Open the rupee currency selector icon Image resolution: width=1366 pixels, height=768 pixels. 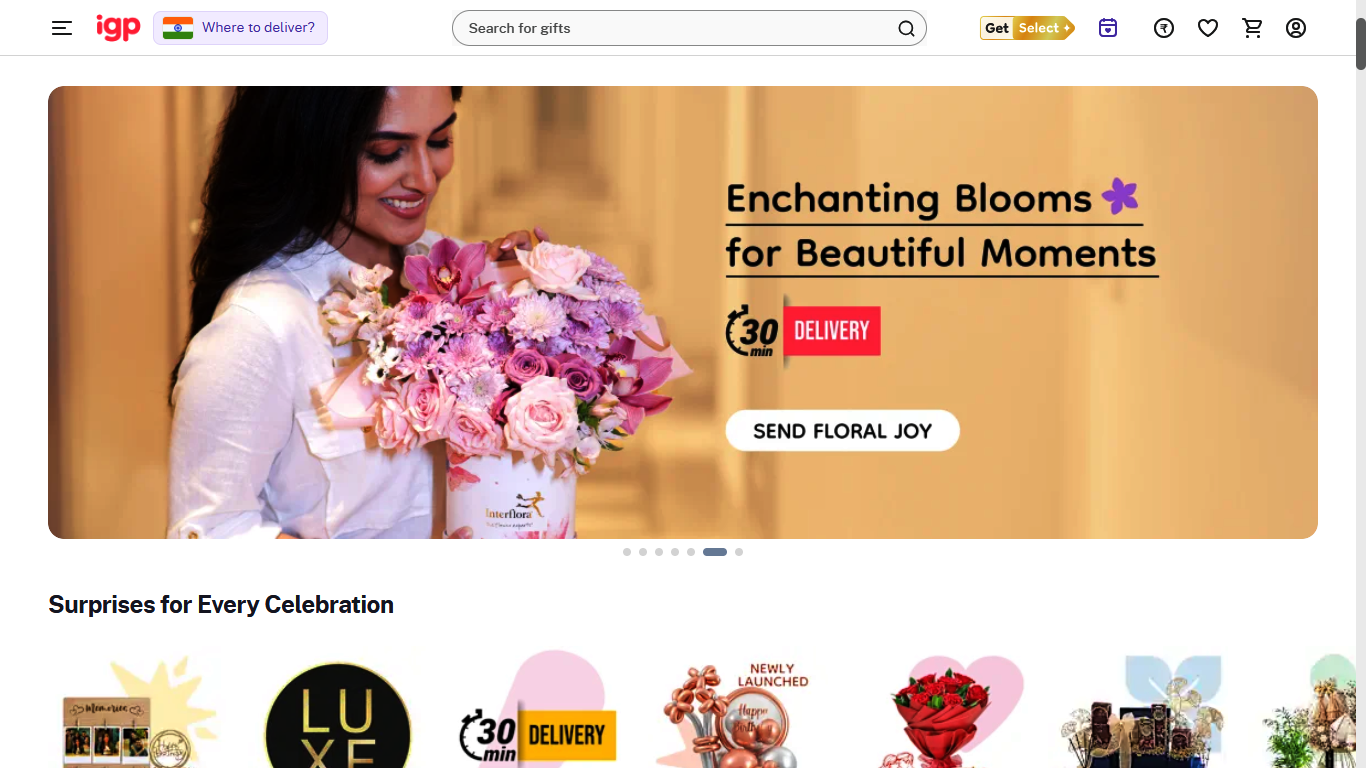pos(1164,28)
